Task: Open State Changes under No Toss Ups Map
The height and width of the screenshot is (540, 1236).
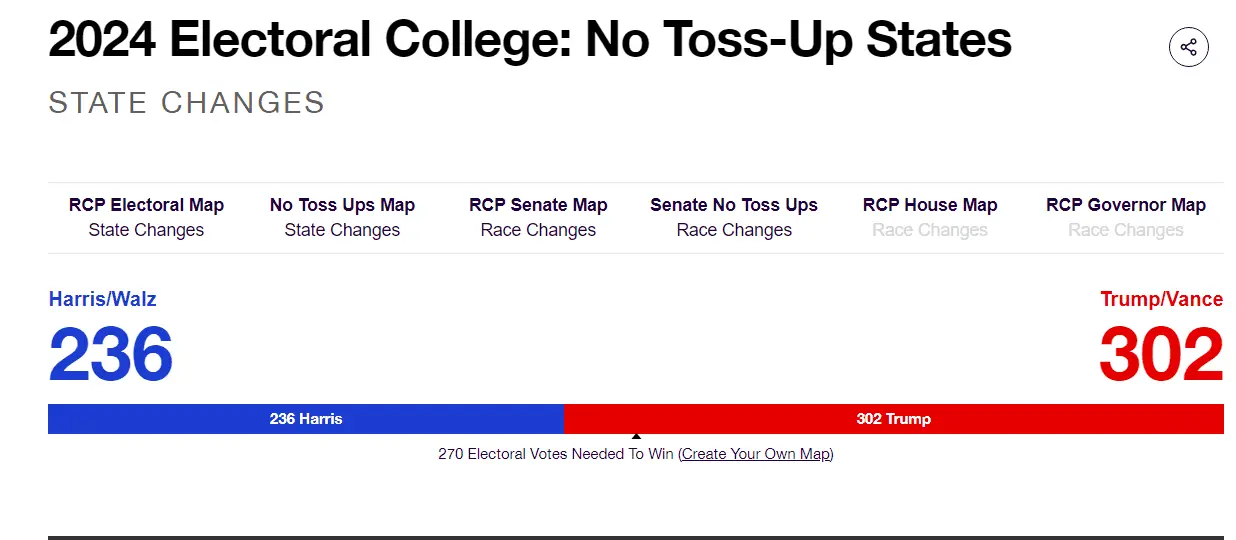Action: pos(342,230)
